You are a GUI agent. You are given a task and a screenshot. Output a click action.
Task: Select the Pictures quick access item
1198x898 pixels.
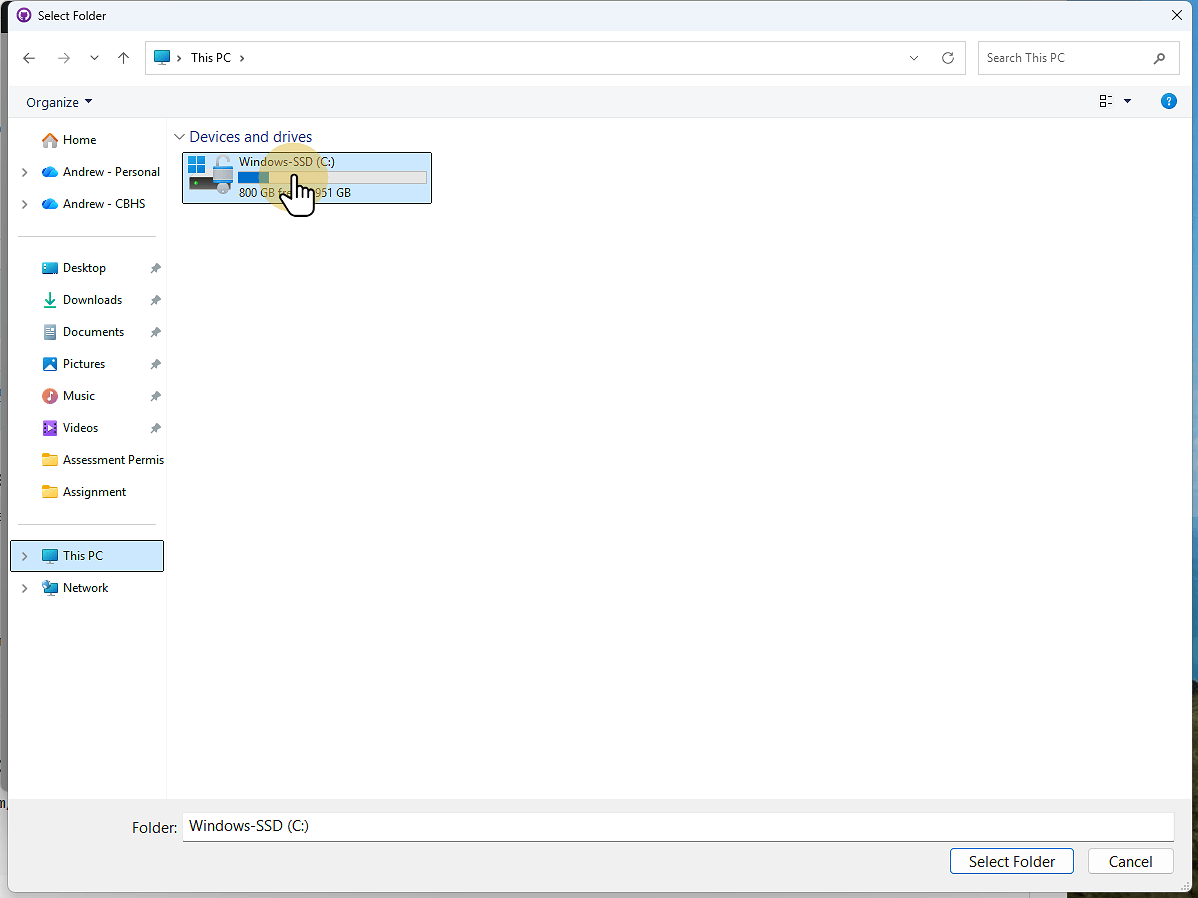(x=84, y=364)
